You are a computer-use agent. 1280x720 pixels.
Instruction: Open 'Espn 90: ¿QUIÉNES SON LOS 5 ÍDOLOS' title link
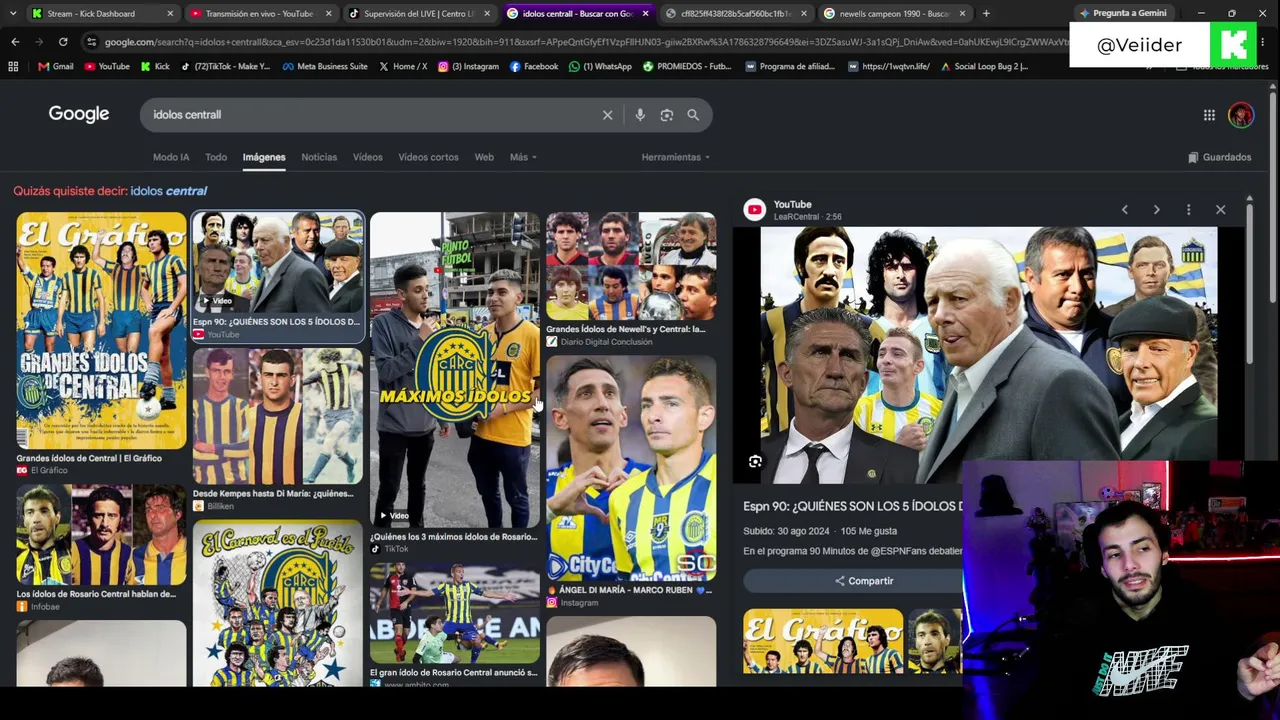[852, 507]
